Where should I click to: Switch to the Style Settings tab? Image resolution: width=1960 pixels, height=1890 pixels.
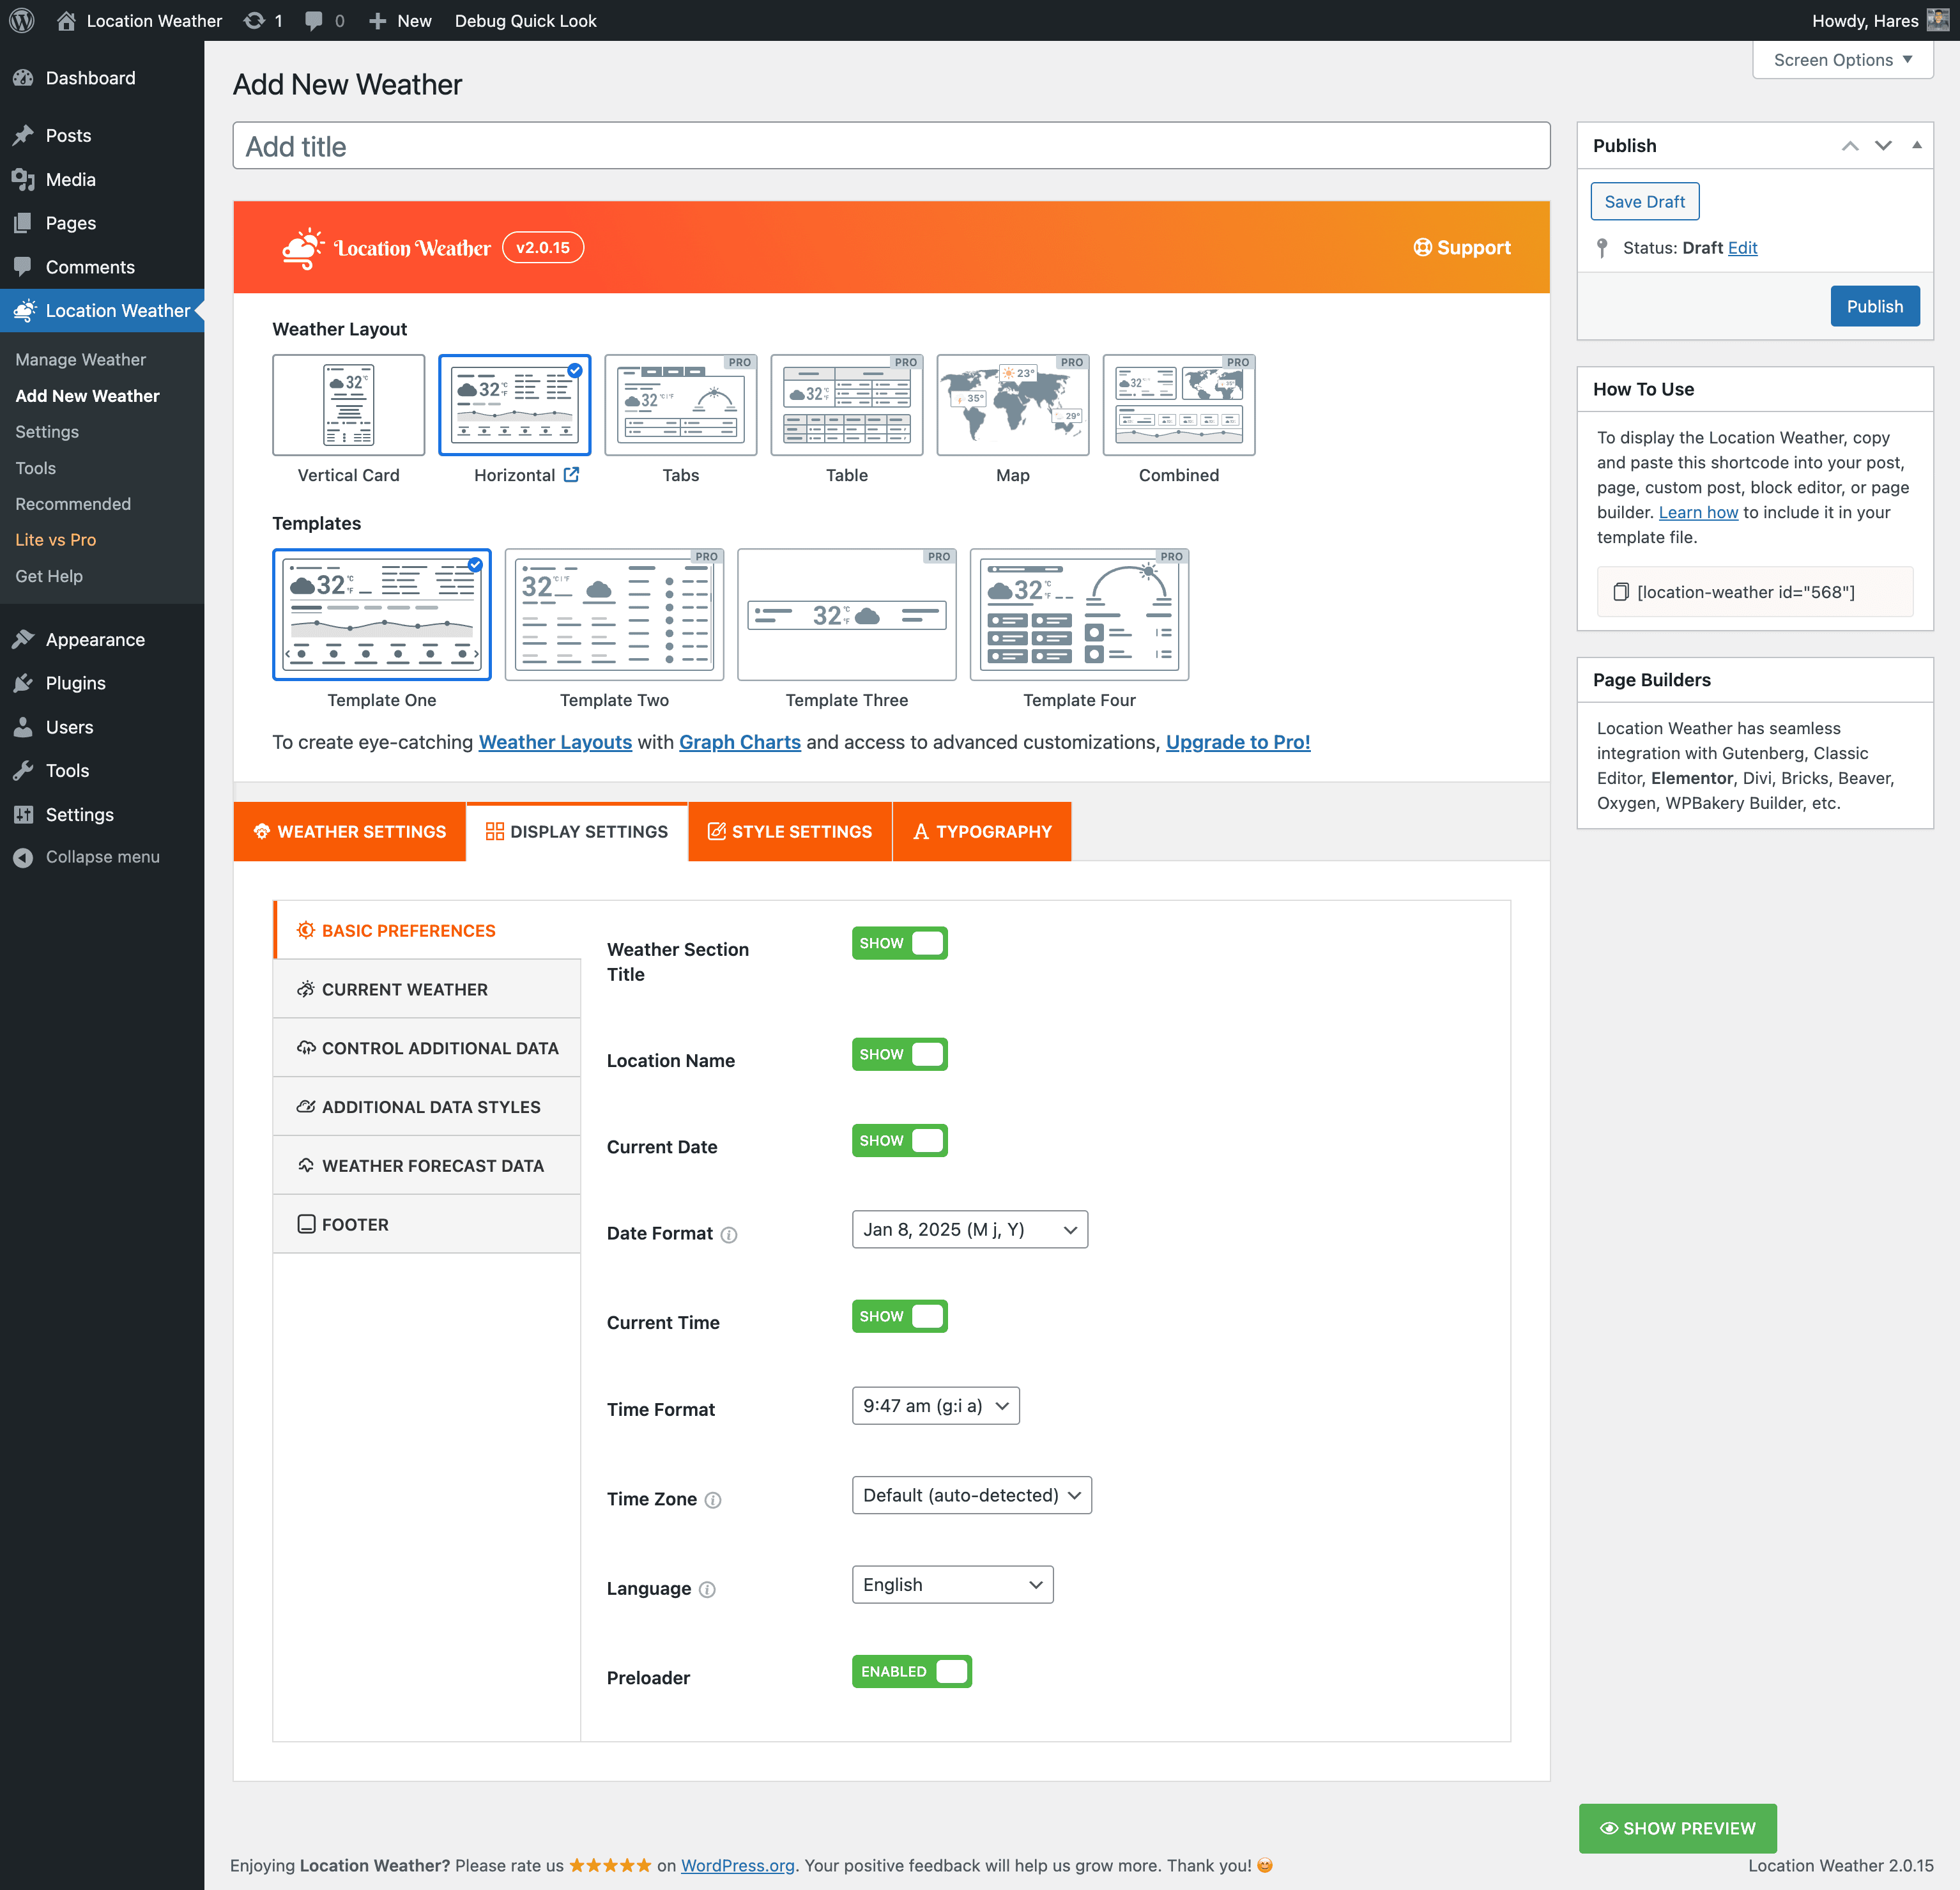(x=790, y=831)
